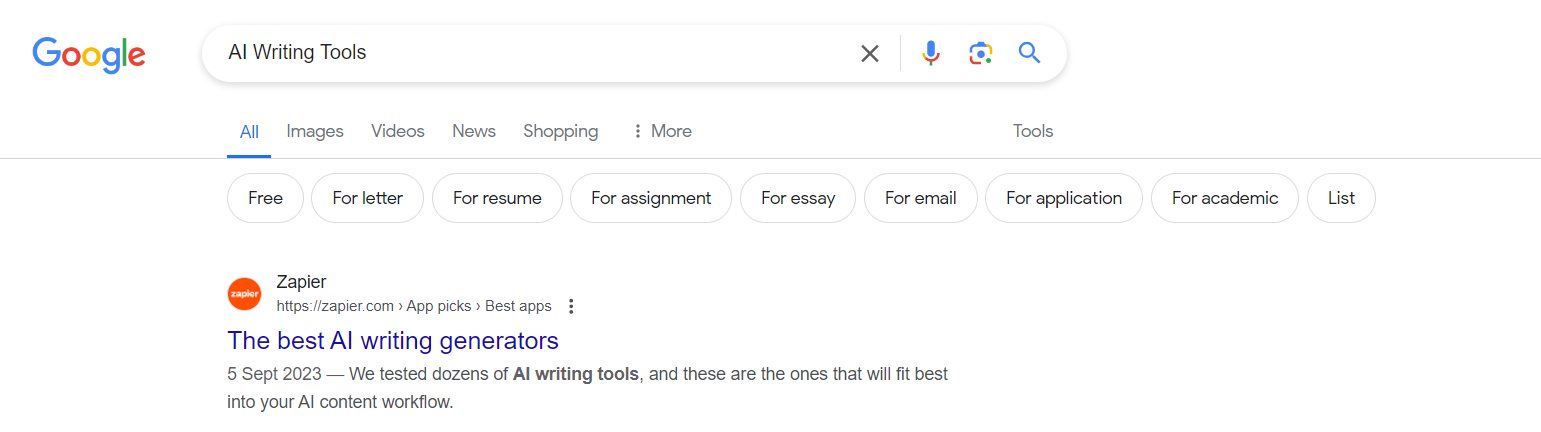Open The best AI writing generators link
Image resolution: width=1541 pixels, height=432 pixels.
[393, 340]
